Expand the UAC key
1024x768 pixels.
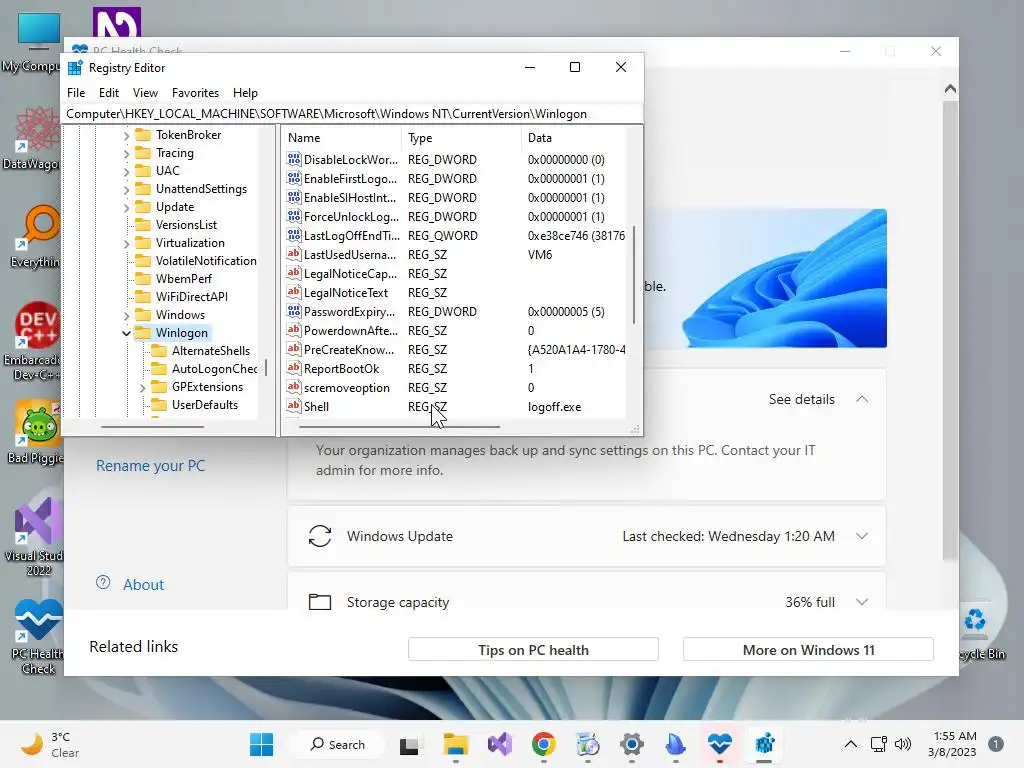click(126, 171)
